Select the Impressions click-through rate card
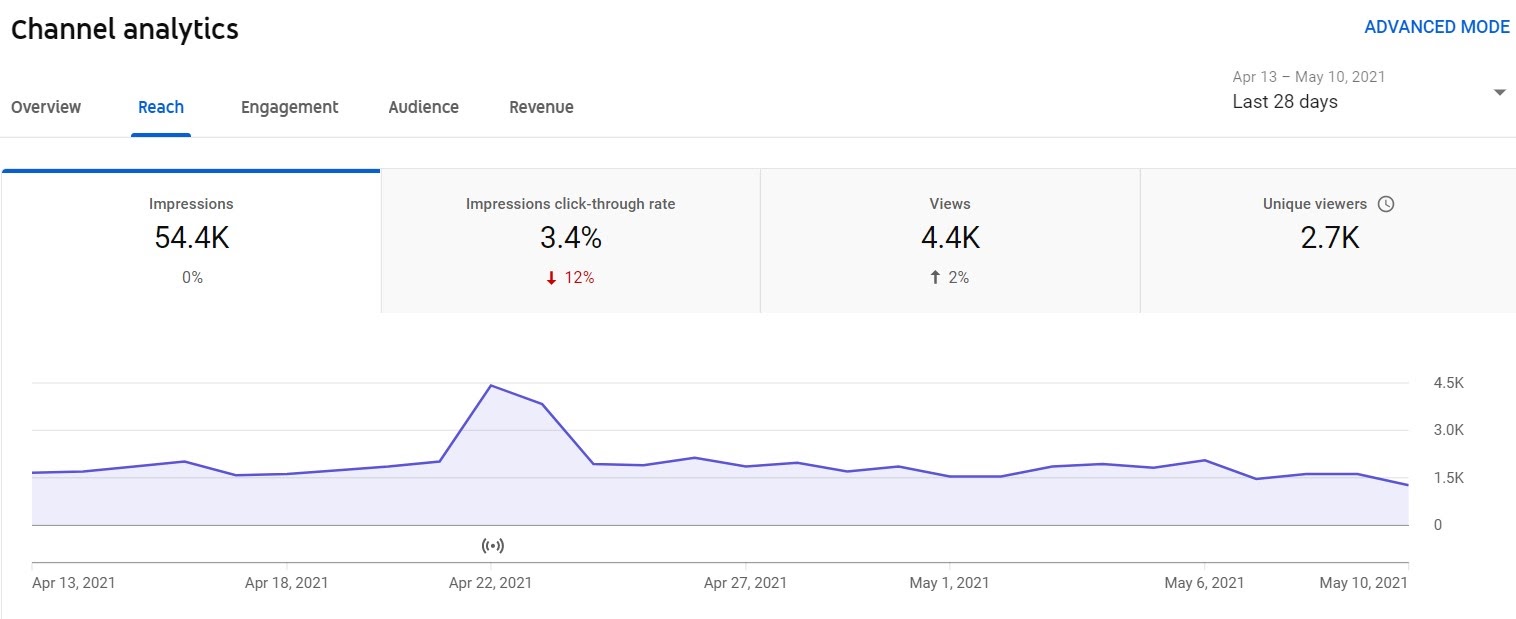This screenshot has height=619, width=1516. coord(570,238)
